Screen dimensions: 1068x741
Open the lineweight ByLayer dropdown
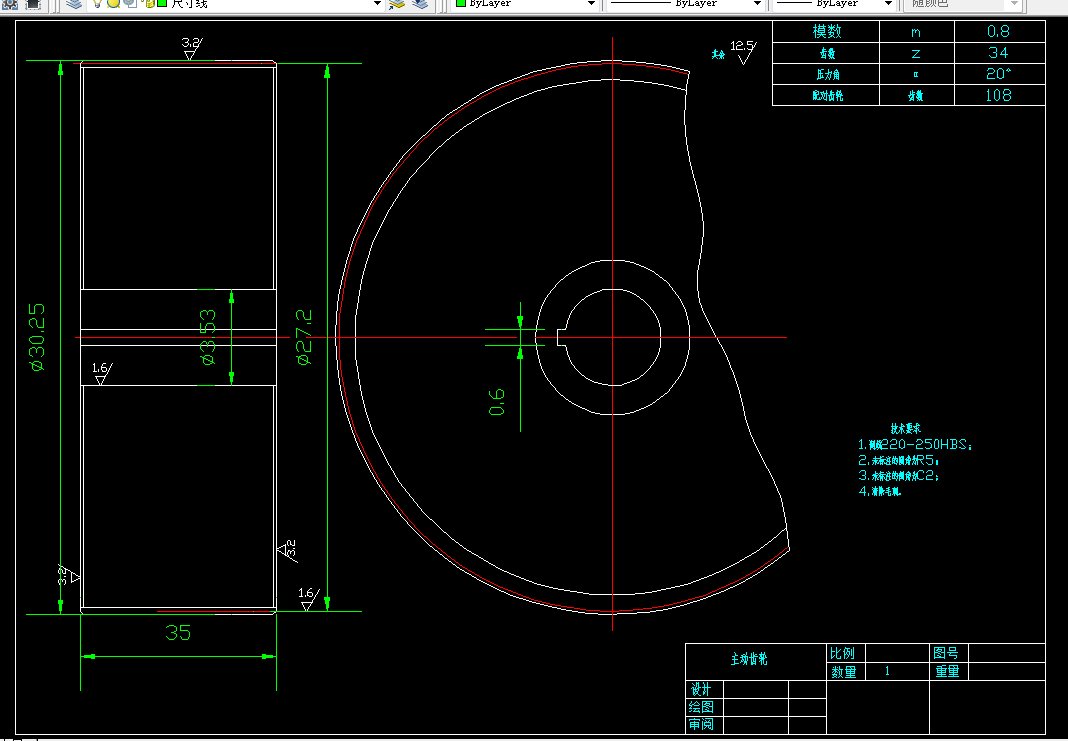888,3
